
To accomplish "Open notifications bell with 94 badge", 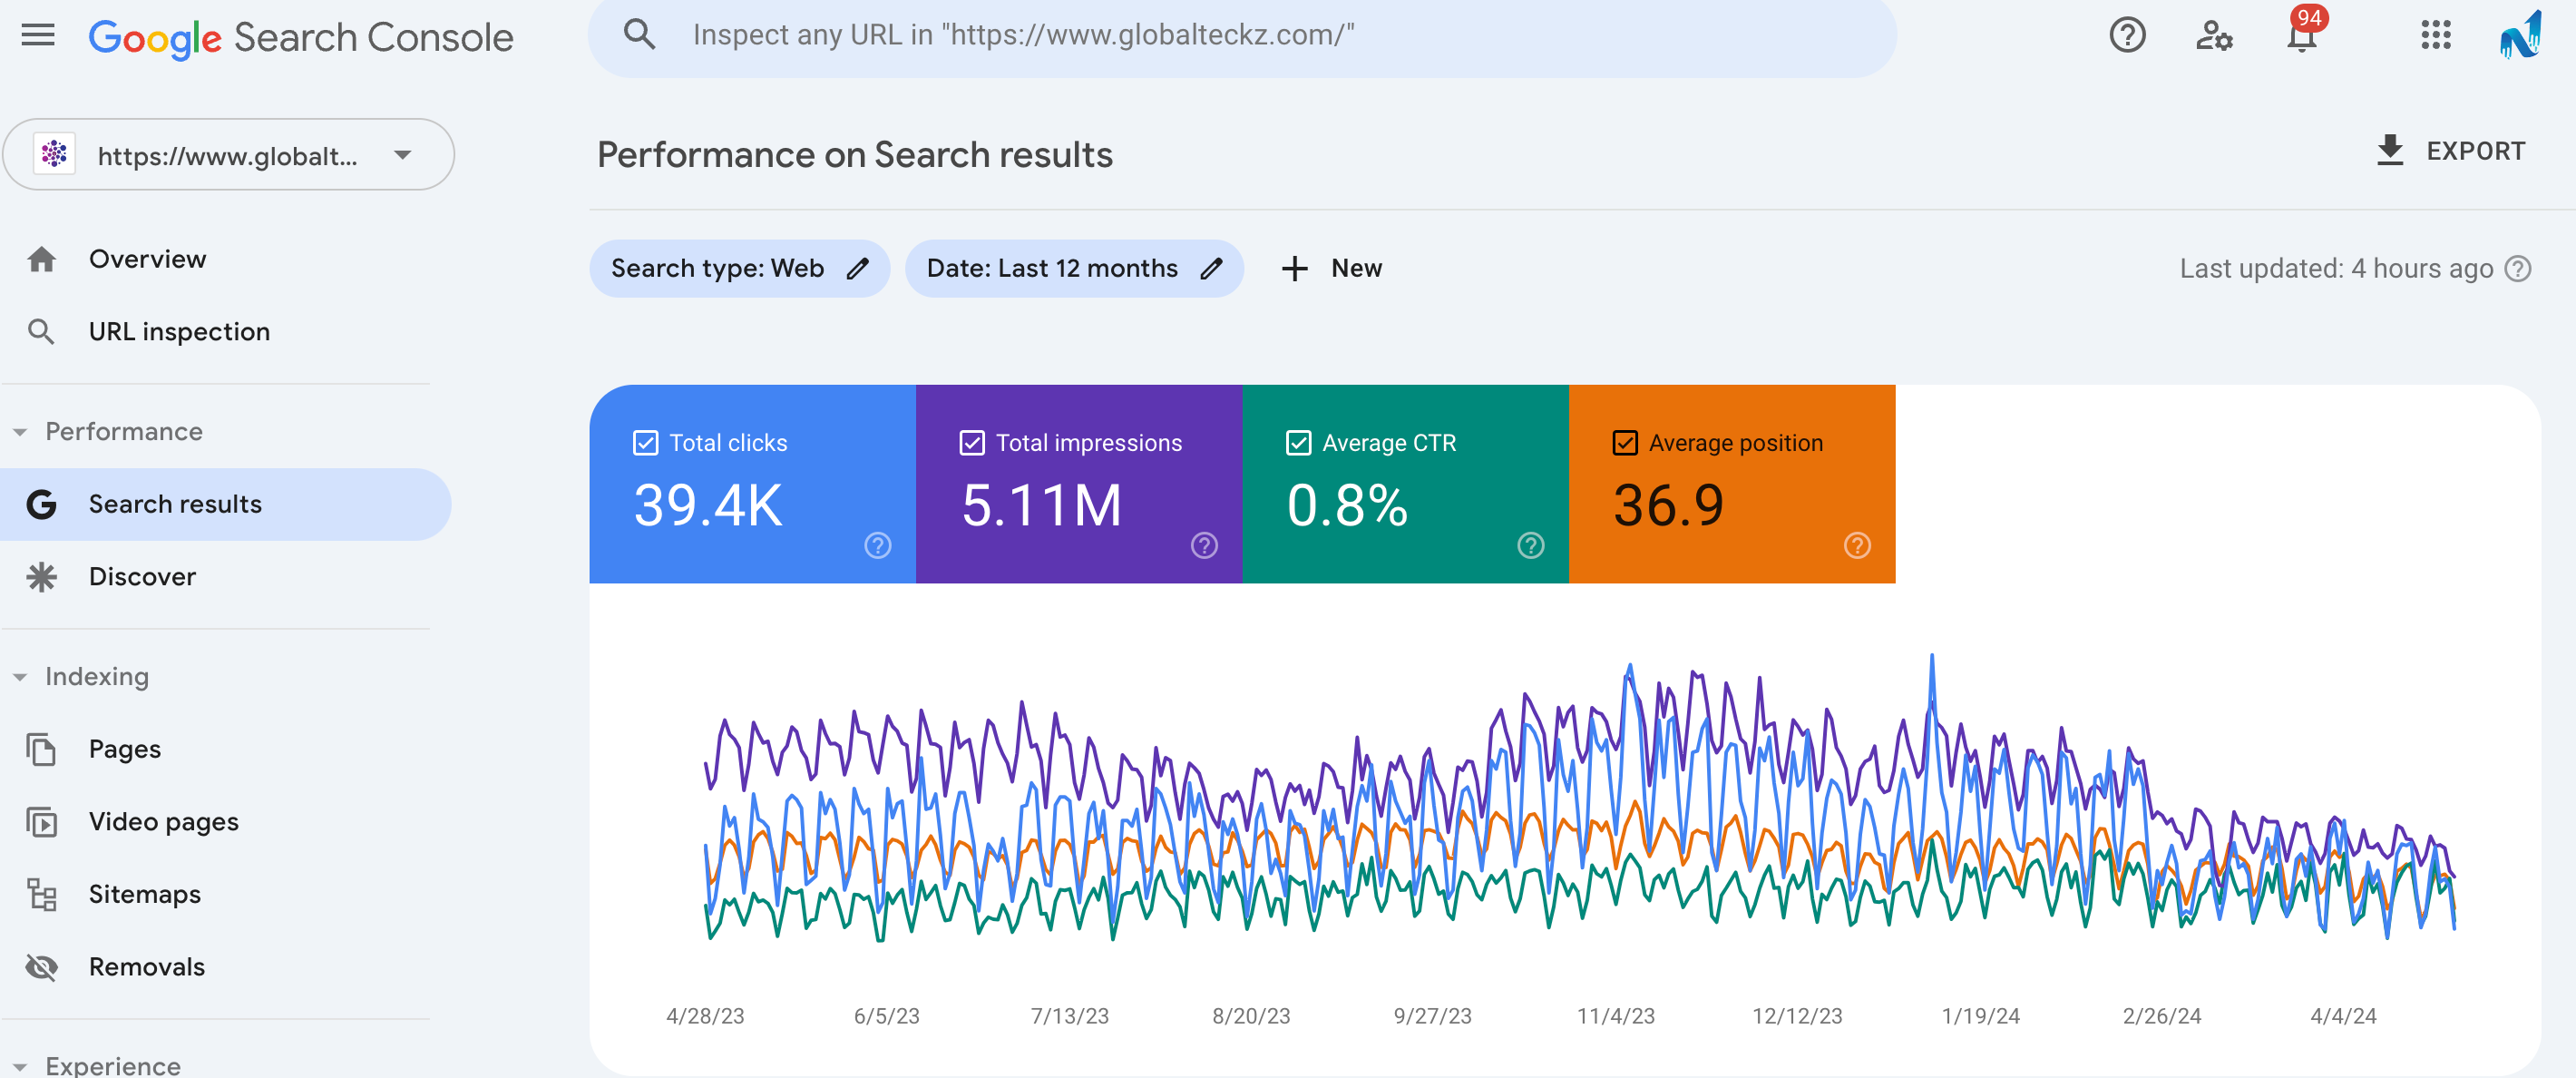I will [x=2303, y=34].
